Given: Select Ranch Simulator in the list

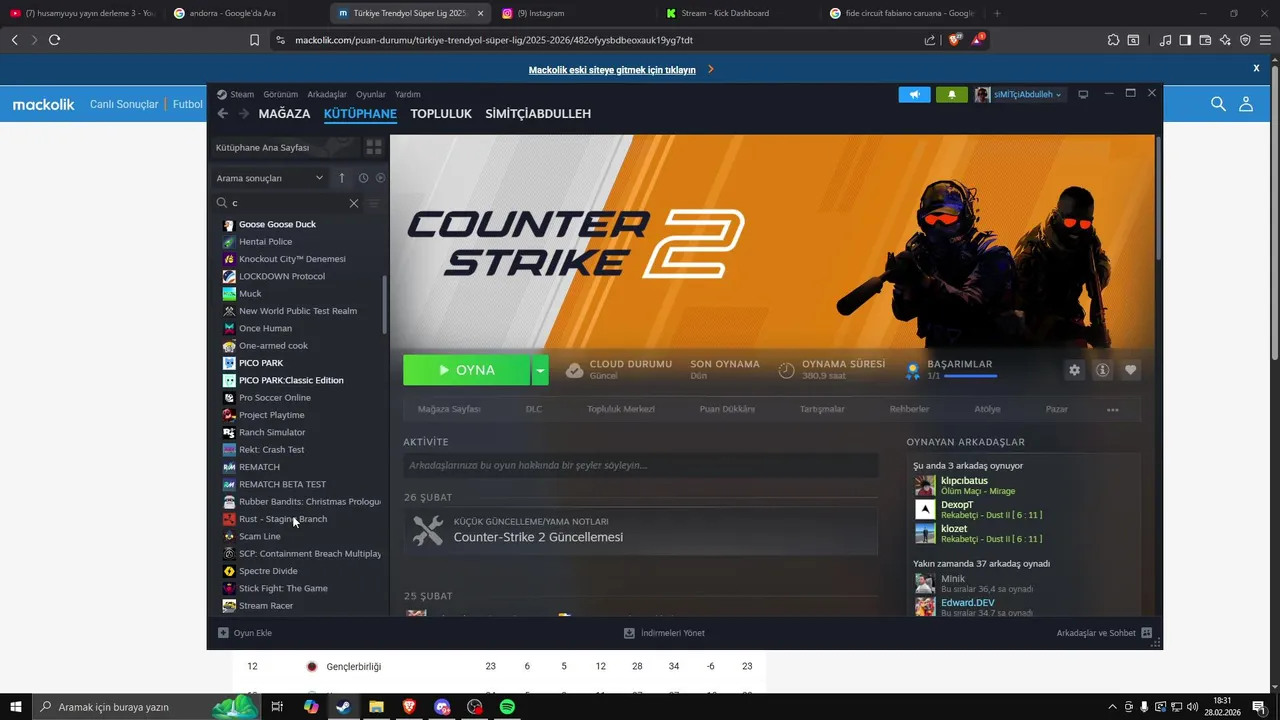Looking at the screenshot, I should click(272, 432).
